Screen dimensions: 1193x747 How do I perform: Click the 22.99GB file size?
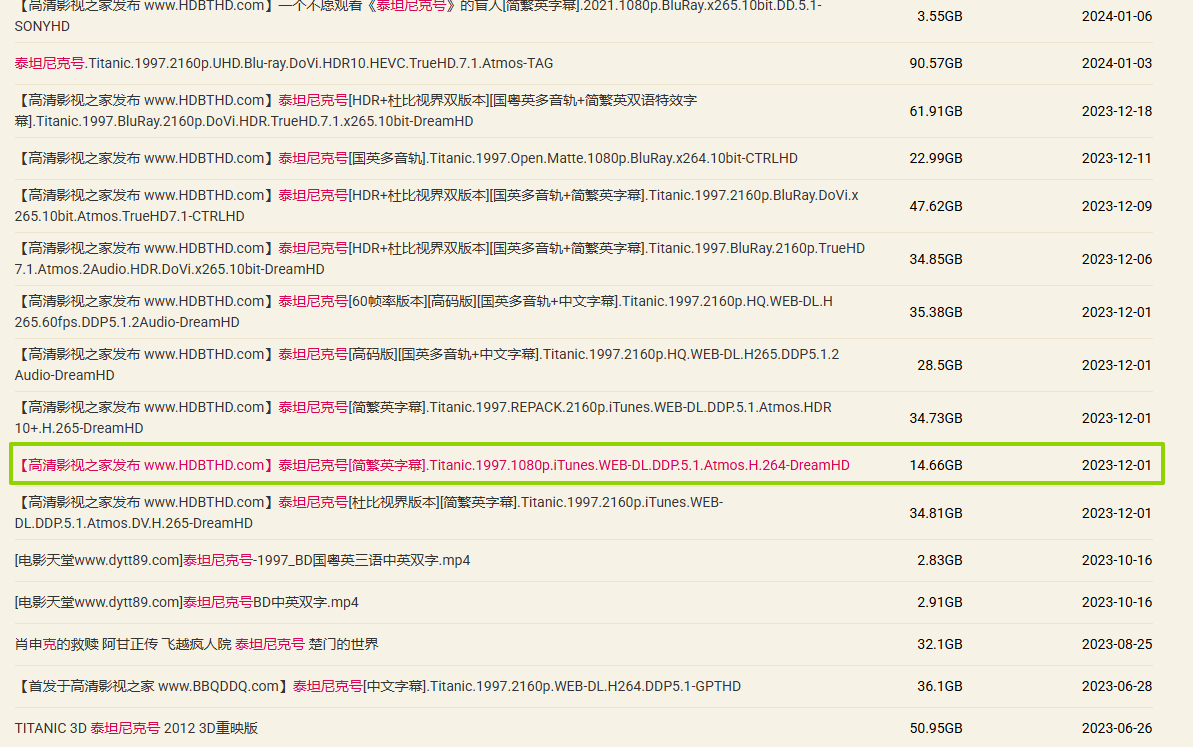pyautogui.click(x=936, y=158)
